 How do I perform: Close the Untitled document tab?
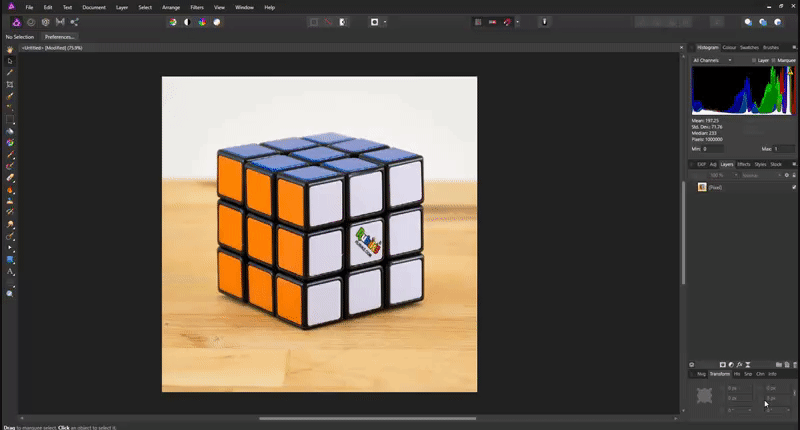coord(681,47)
